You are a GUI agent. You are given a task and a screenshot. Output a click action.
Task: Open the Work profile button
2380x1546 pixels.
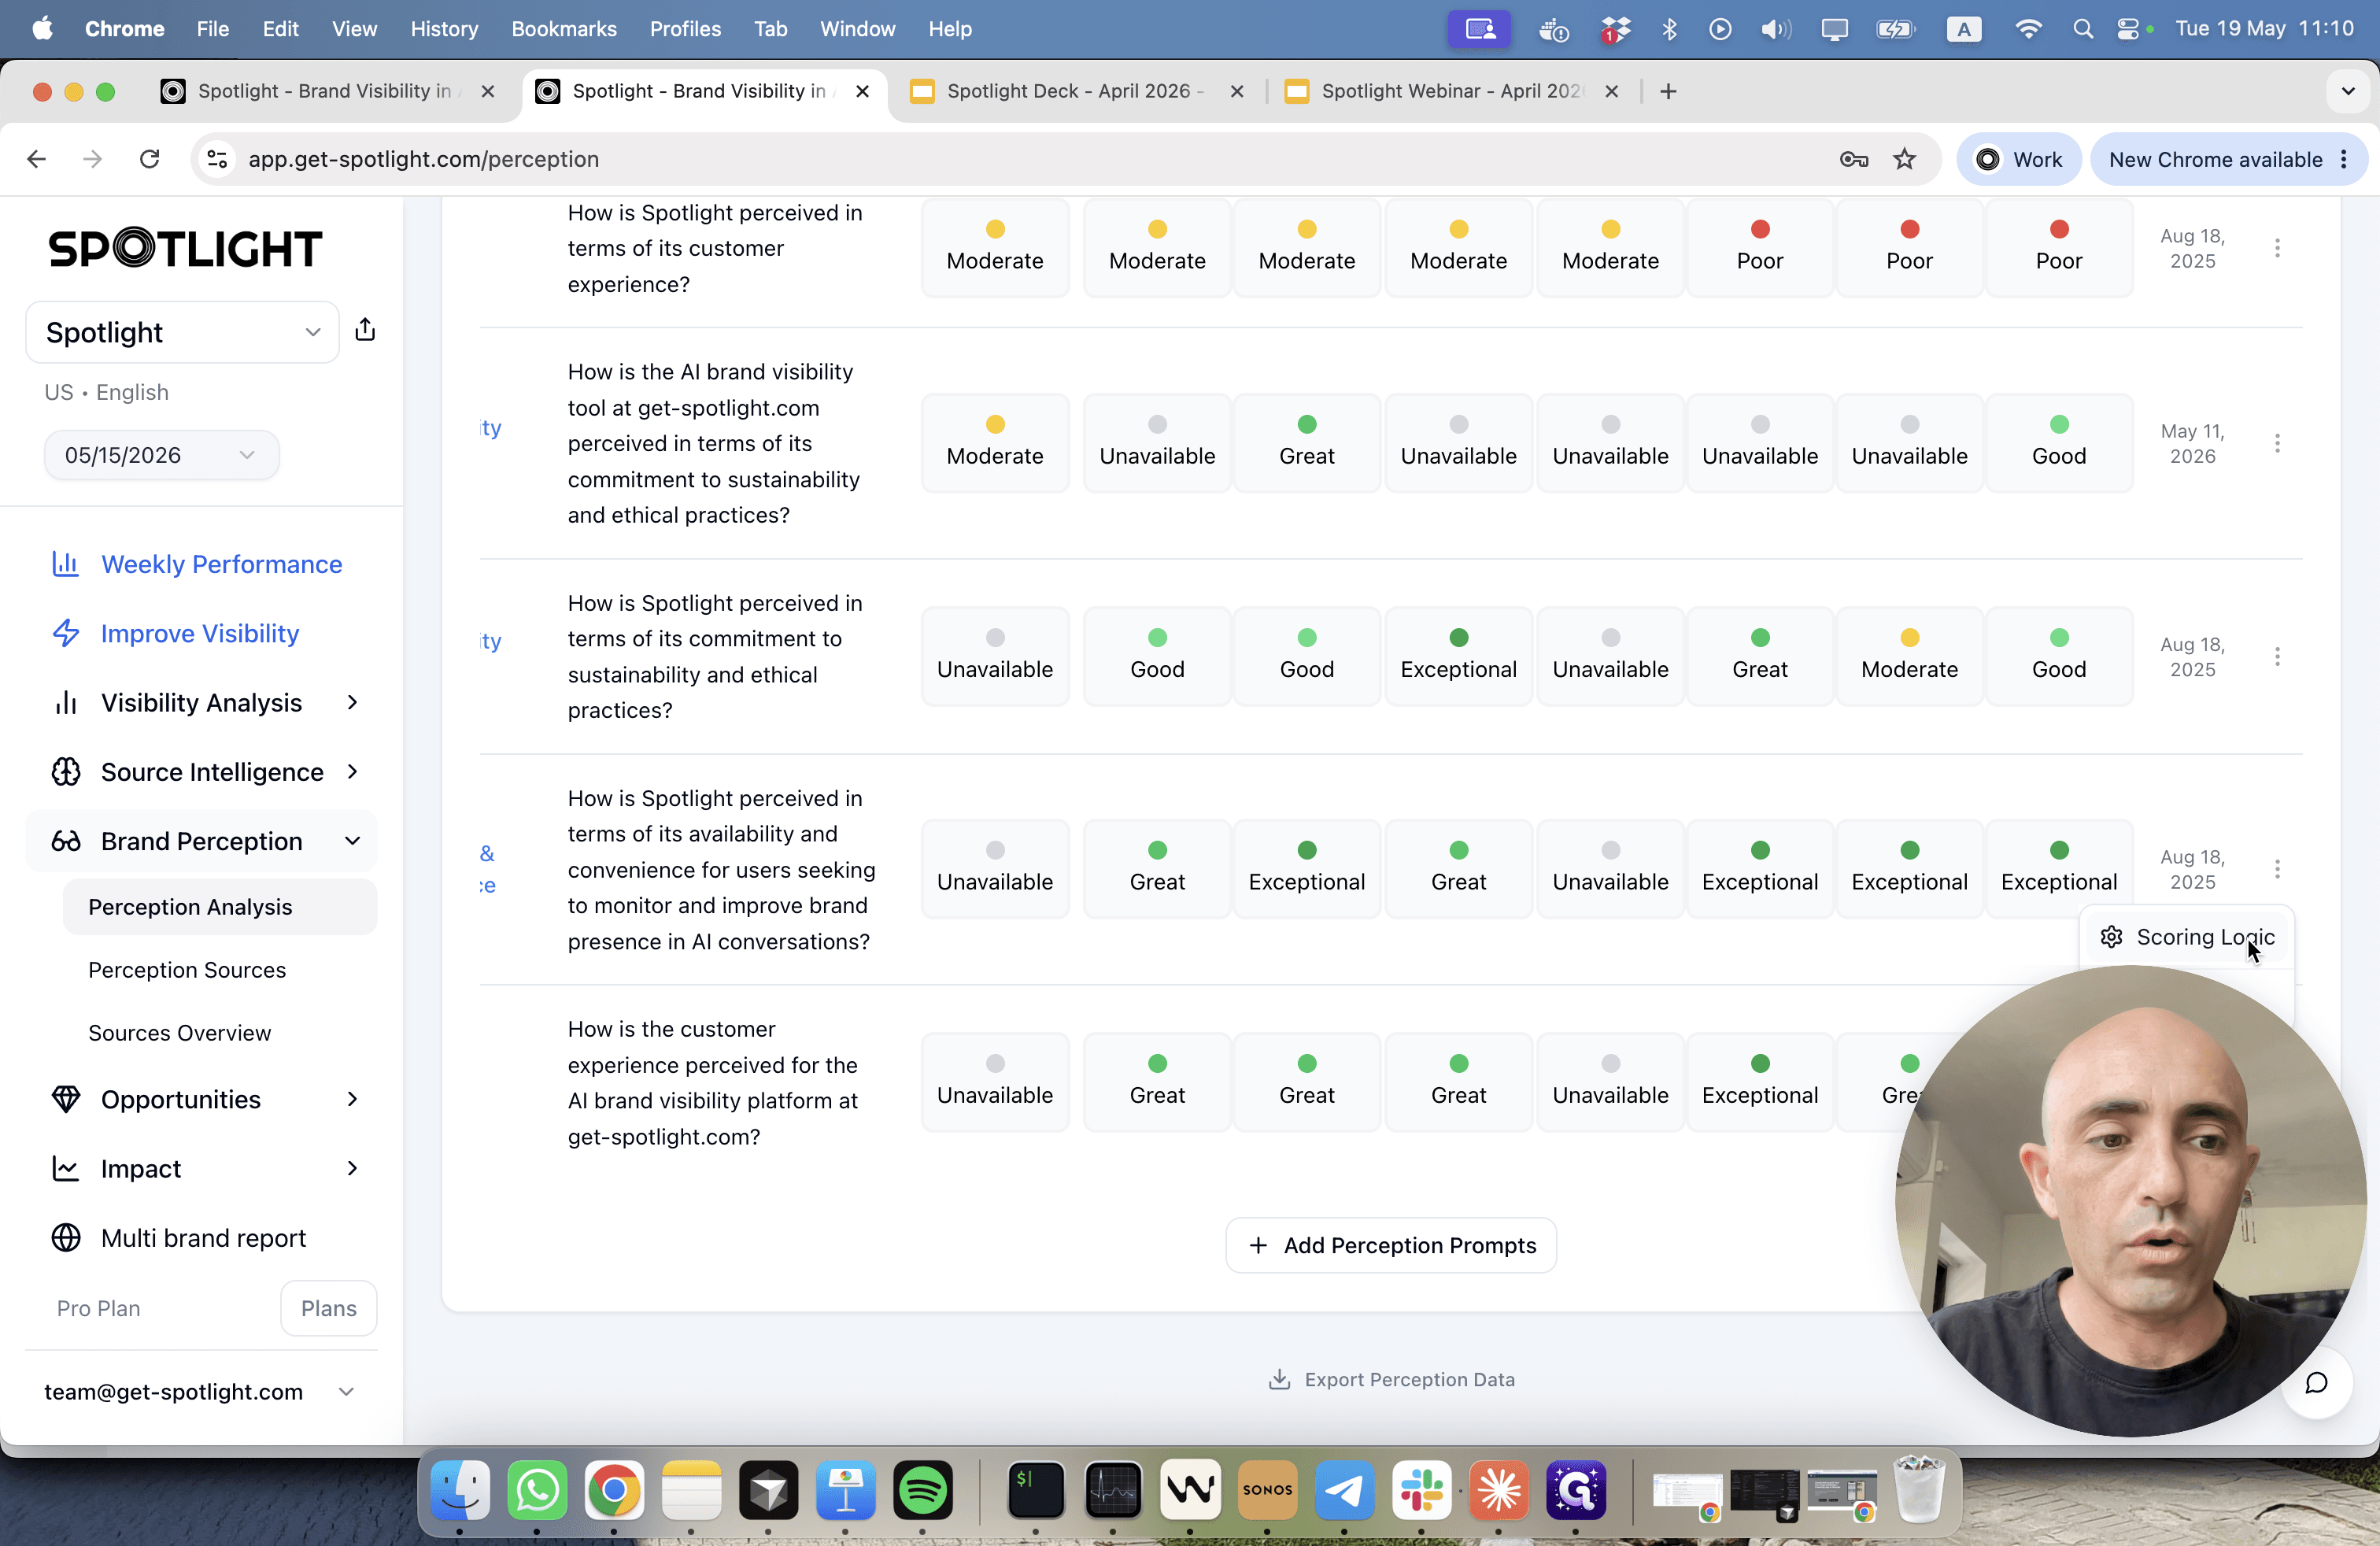(2018, 159)
